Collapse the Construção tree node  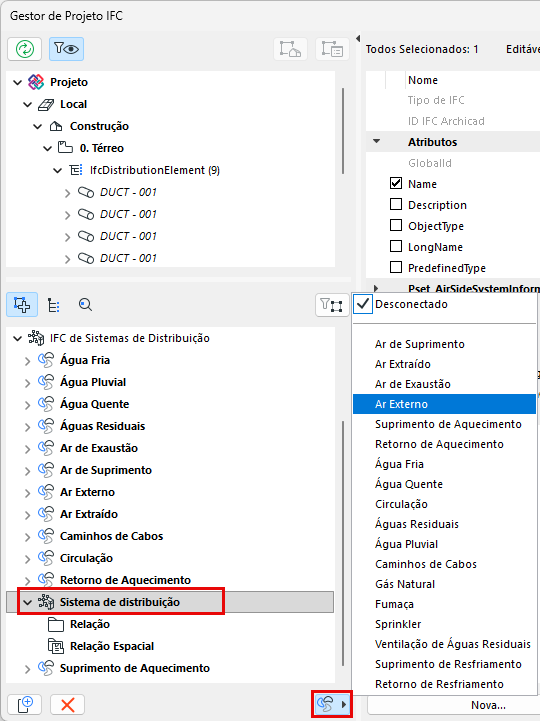[38, 126]
